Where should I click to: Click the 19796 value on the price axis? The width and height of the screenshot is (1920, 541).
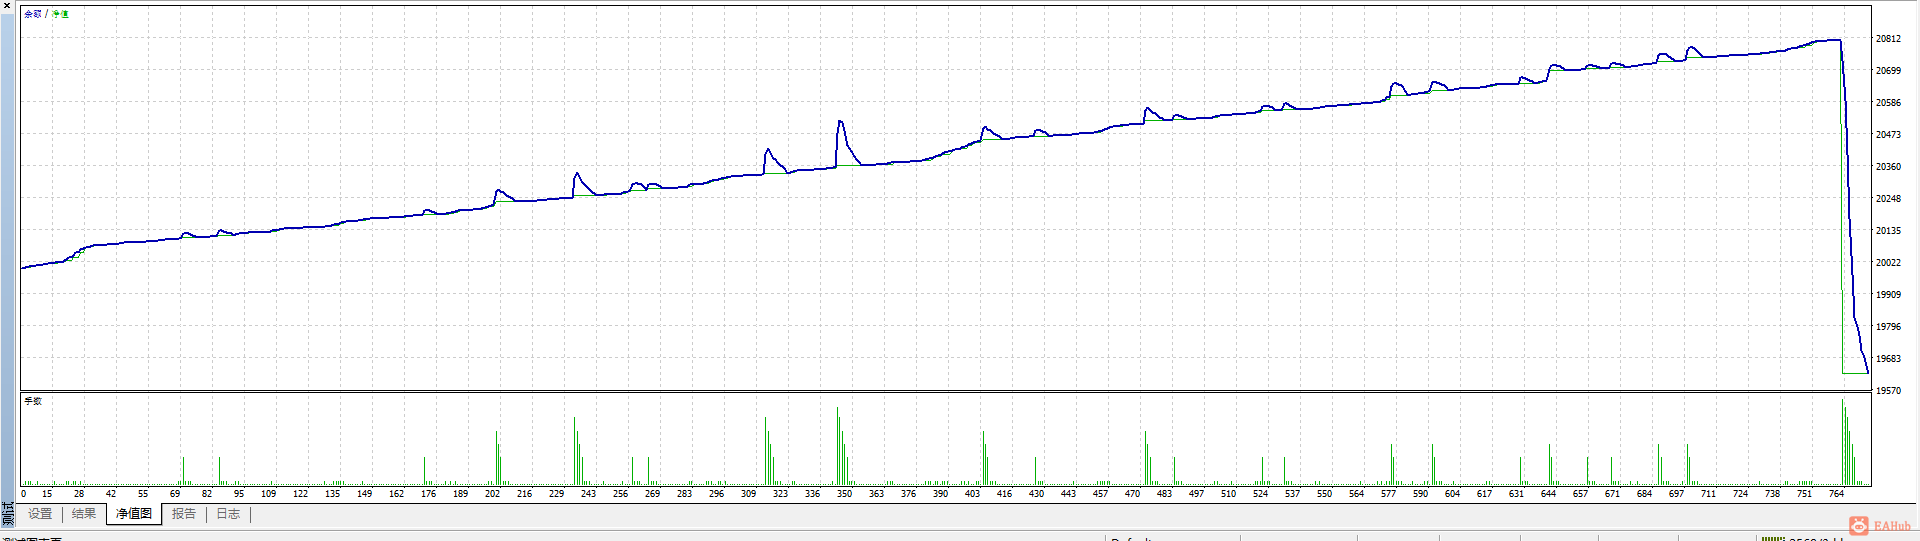point(1888,327)
